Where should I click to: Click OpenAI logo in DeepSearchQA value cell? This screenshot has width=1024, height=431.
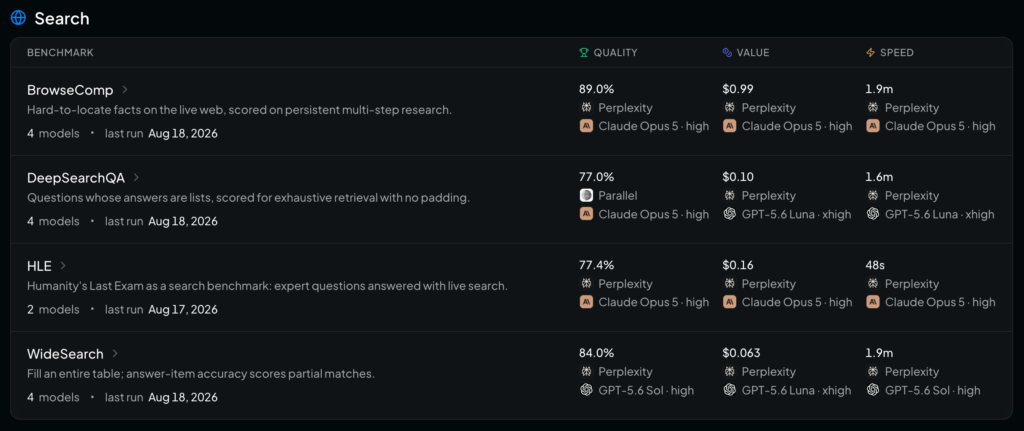pyautogui.click(x=729, y=214)
